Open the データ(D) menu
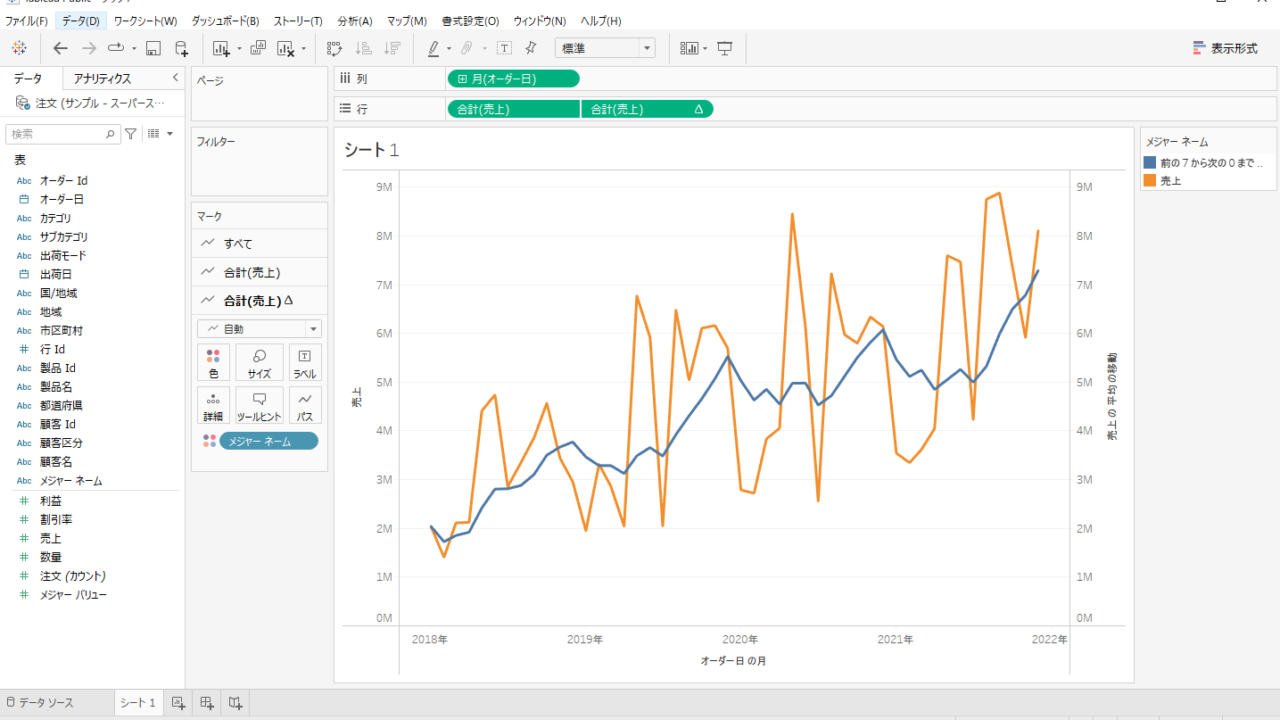1280x720 pixels. point(80,21)
